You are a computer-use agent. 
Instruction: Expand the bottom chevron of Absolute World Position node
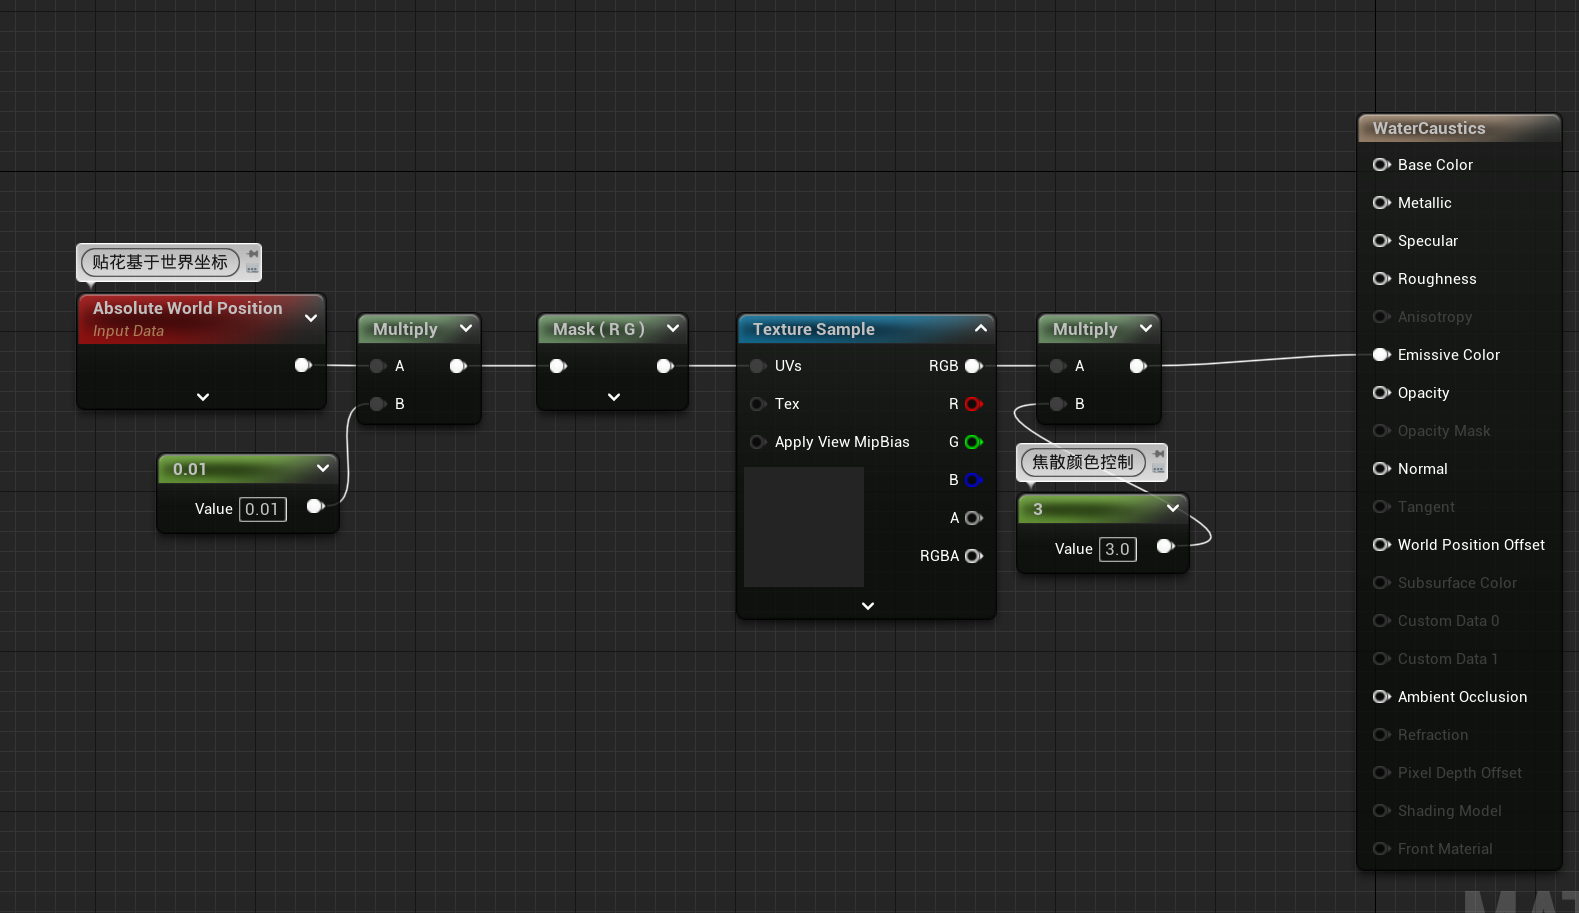click(x=203, y=397)
